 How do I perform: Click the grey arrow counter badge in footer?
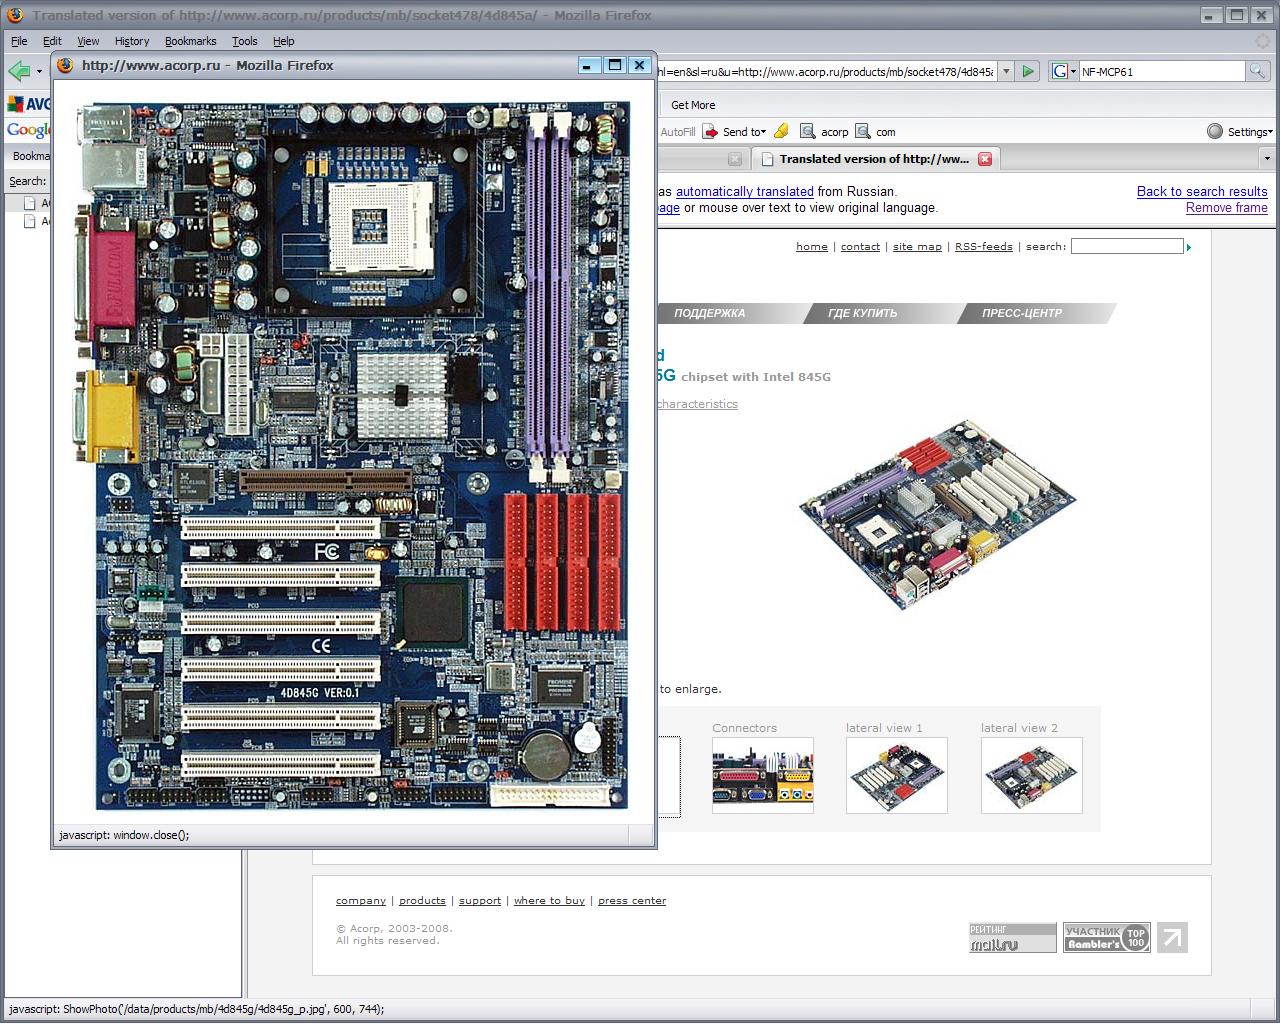point(1172,938)
